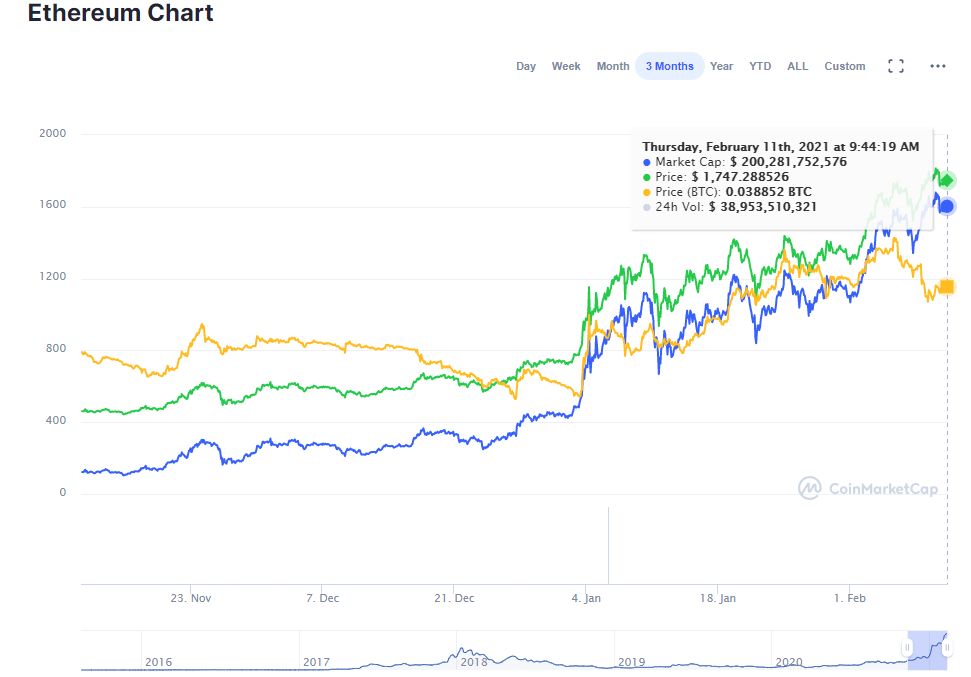971x677 pixels.
Task: Click the 2016 label in the navigator
Action: tap(159, 662)
